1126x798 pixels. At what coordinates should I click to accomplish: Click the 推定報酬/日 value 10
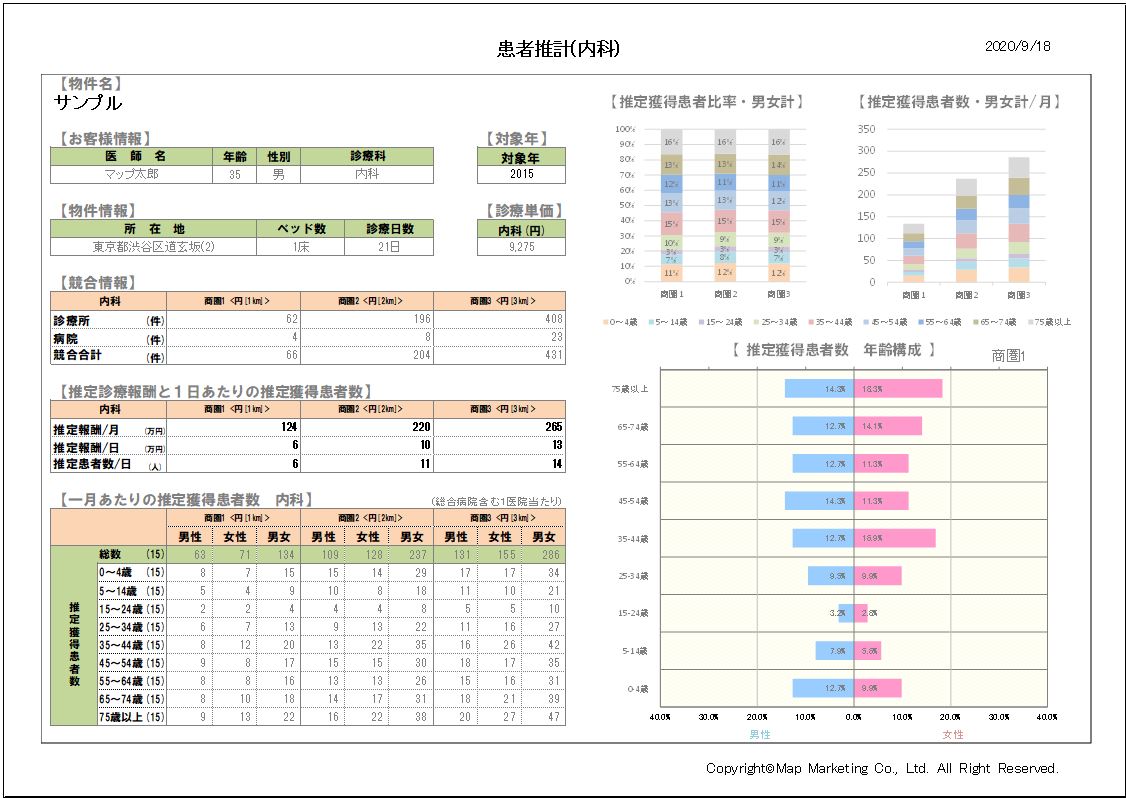click(425, 445)
